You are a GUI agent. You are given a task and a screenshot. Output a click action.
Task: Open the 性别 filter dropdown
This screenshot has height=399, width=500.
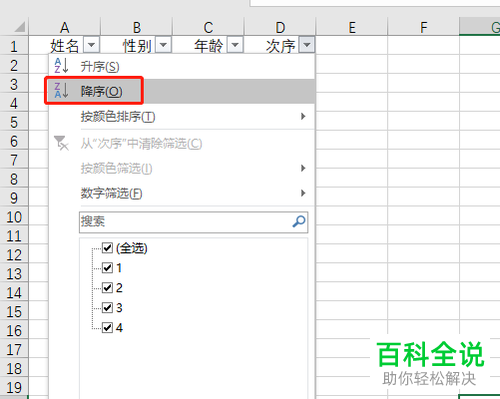[163, 45]
